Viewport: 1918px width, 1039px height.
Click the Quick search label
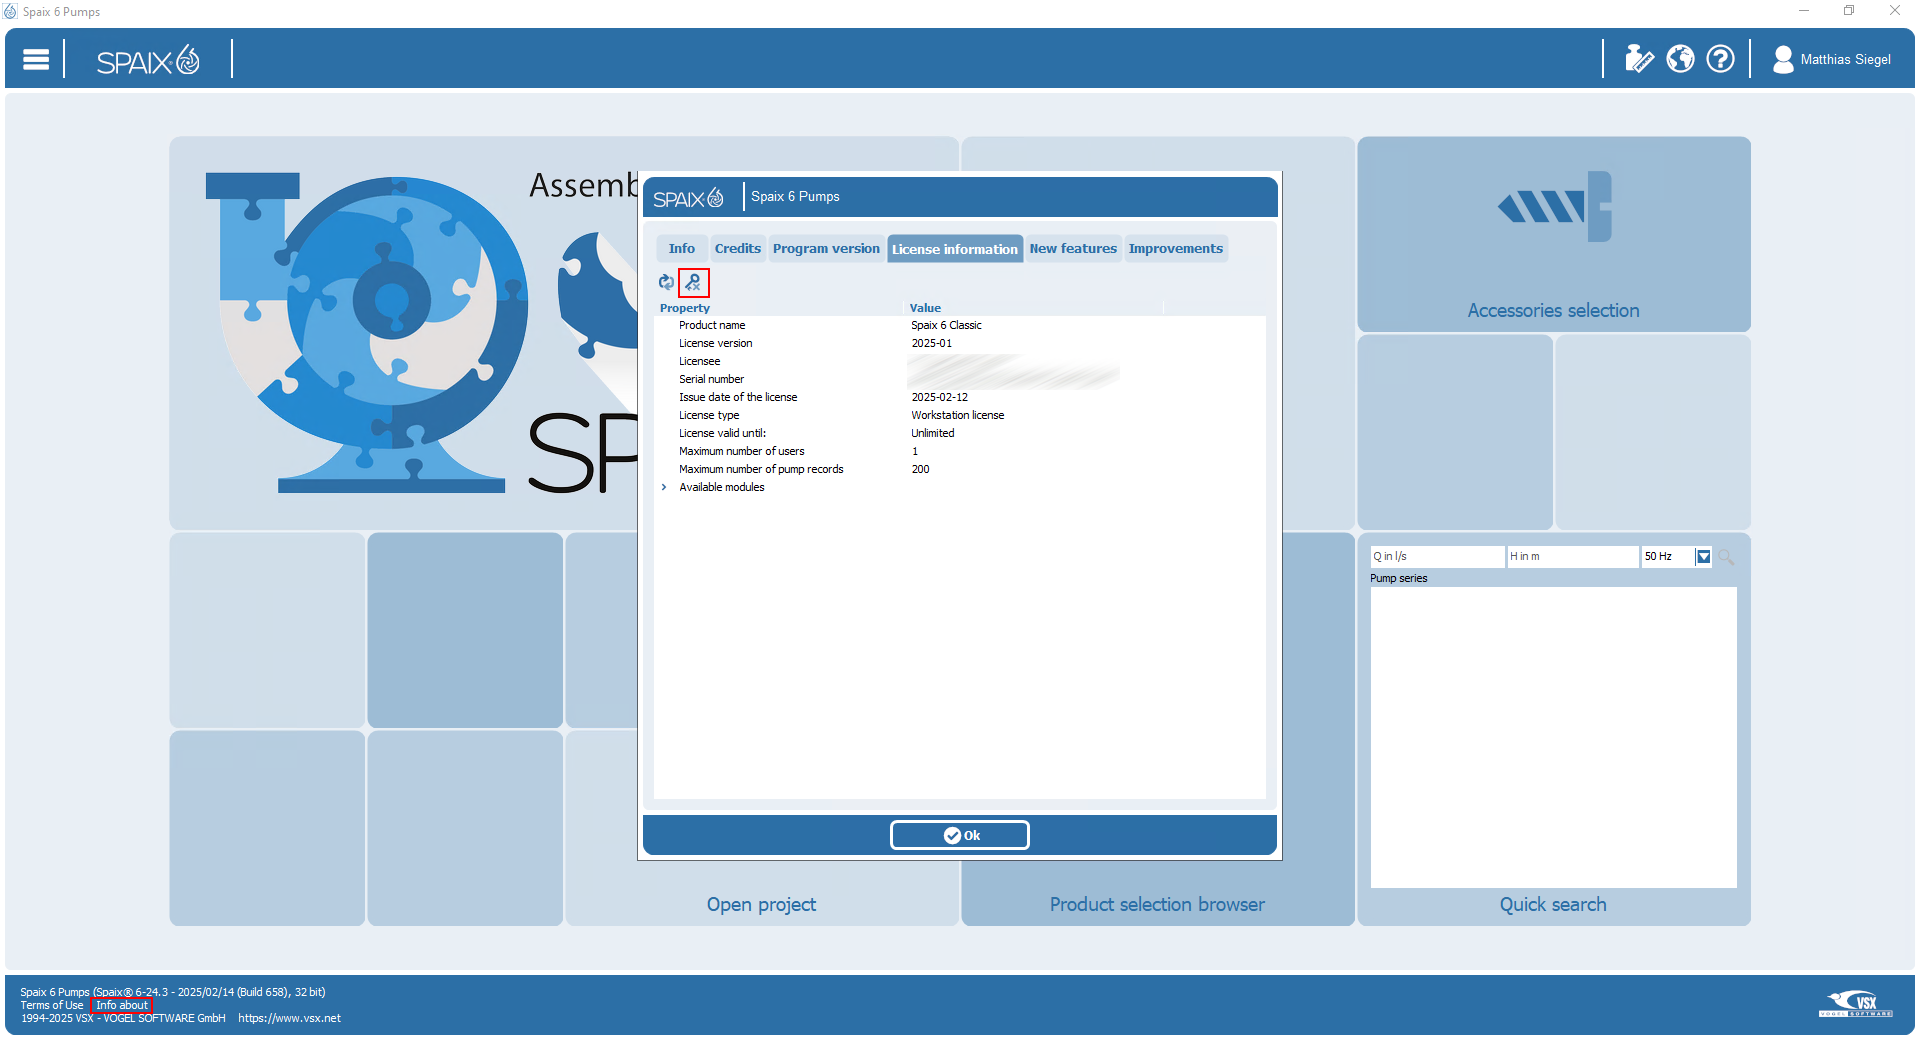click(x=1553, y=905)
